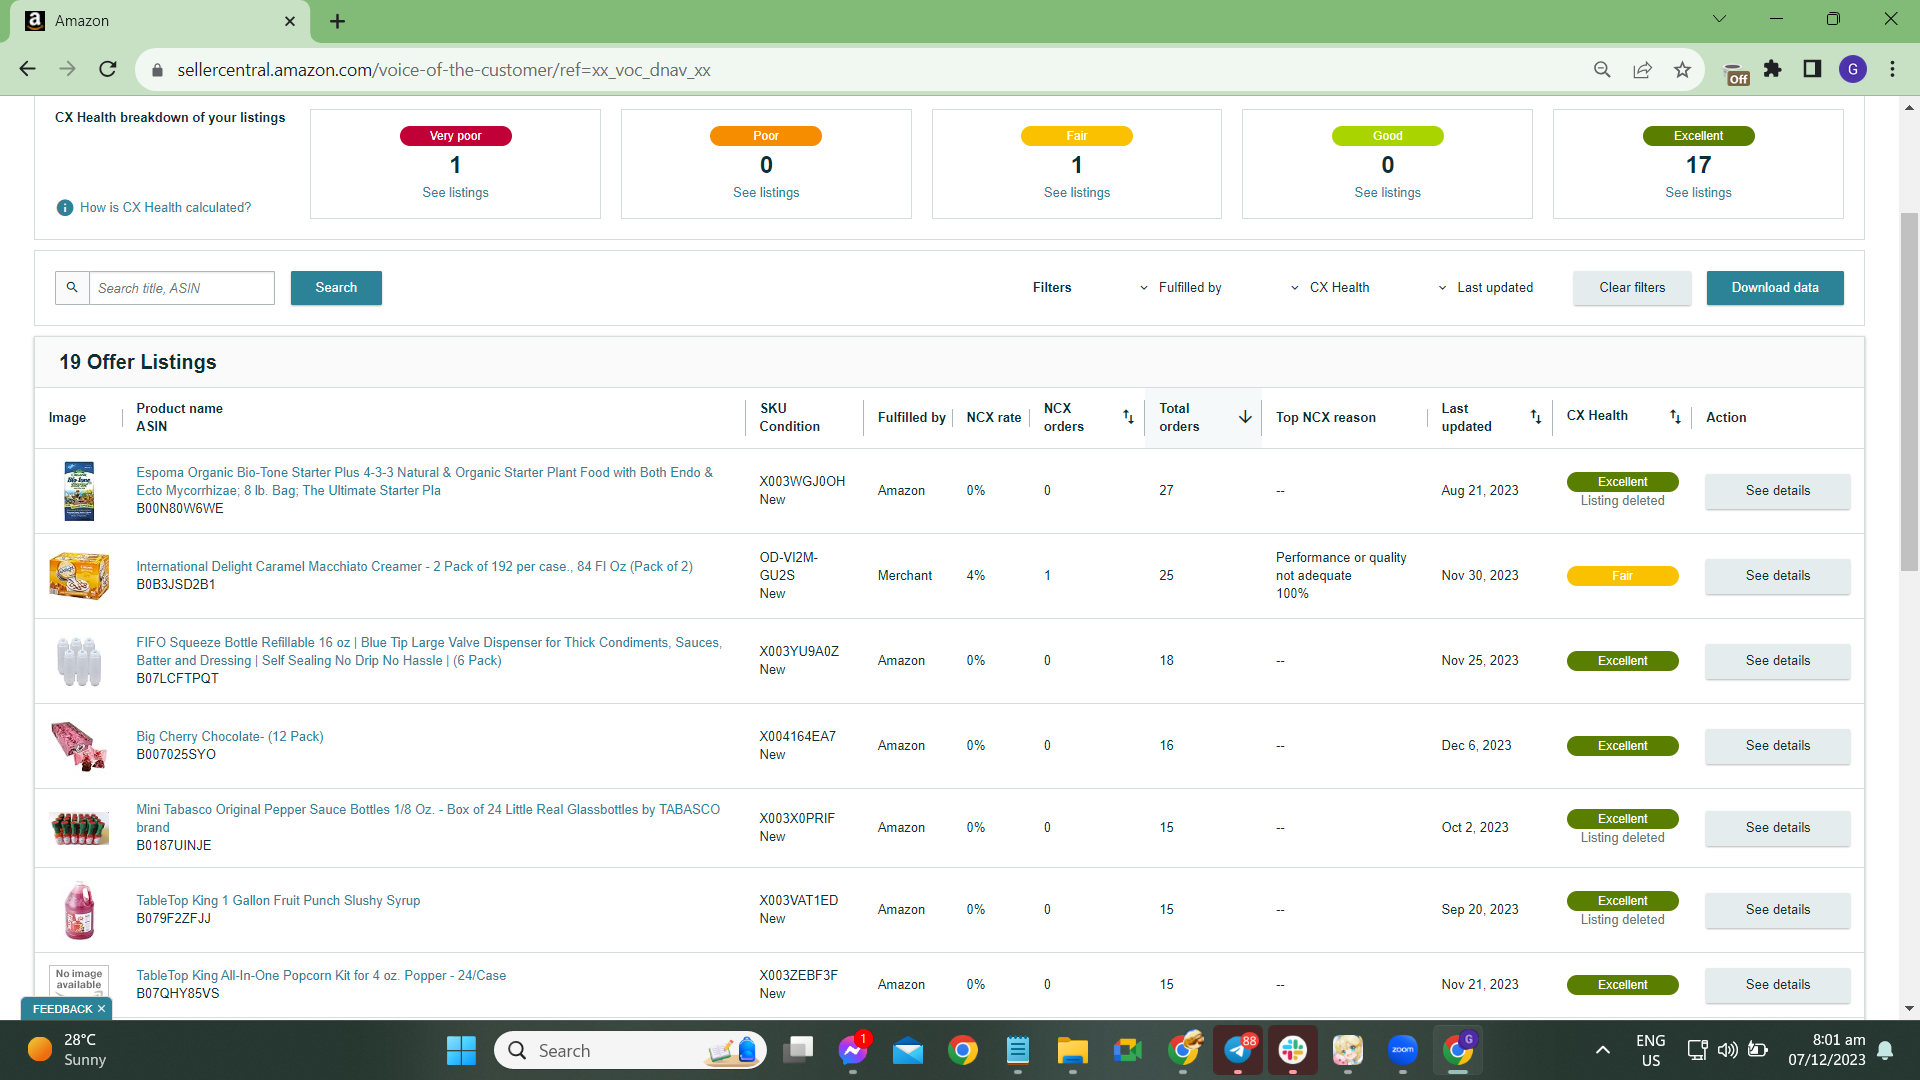
Task: See details for Espoma Bio-Tone listing
Action: pyautogui.click(x=1777, y=491)
